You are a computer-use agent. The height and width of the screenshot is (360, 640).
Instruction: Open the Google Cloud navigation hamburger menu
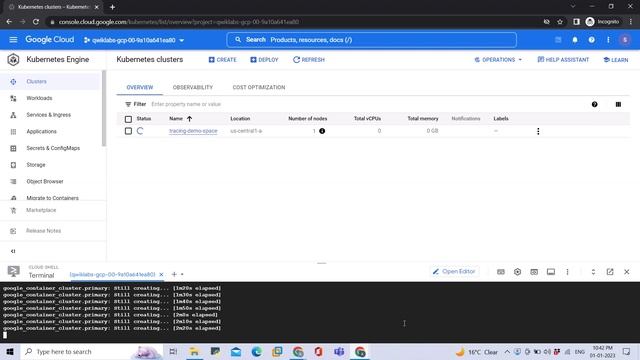click(x=13, y=40)
